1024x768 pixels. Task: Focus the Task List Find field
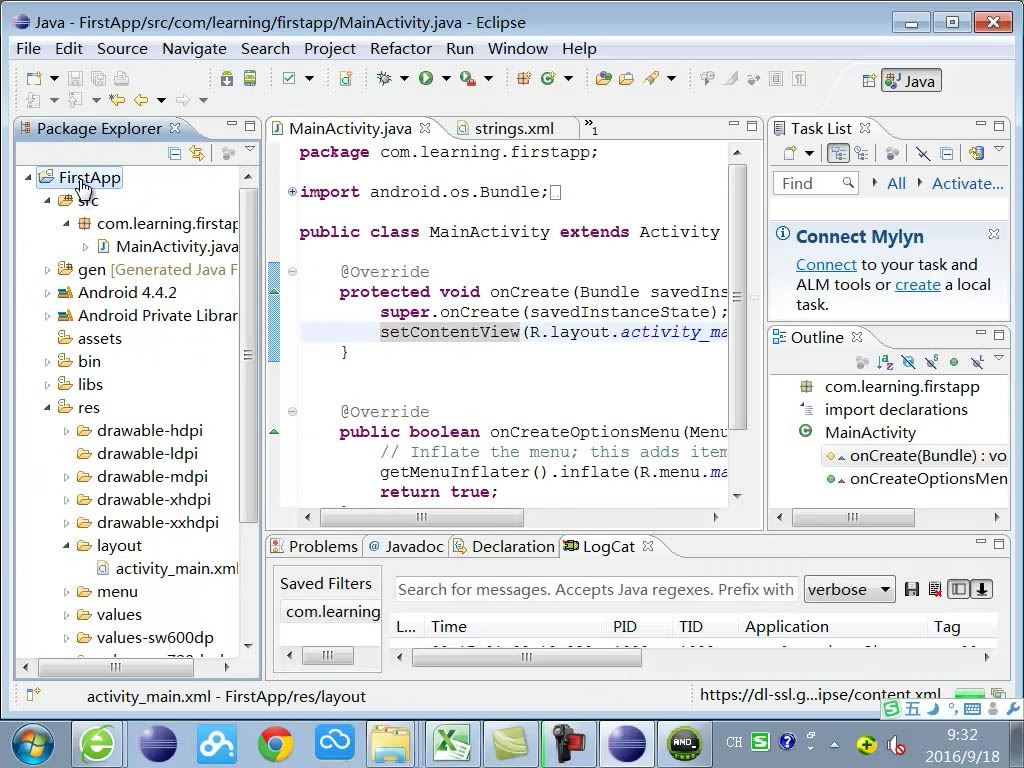point(816,184)
